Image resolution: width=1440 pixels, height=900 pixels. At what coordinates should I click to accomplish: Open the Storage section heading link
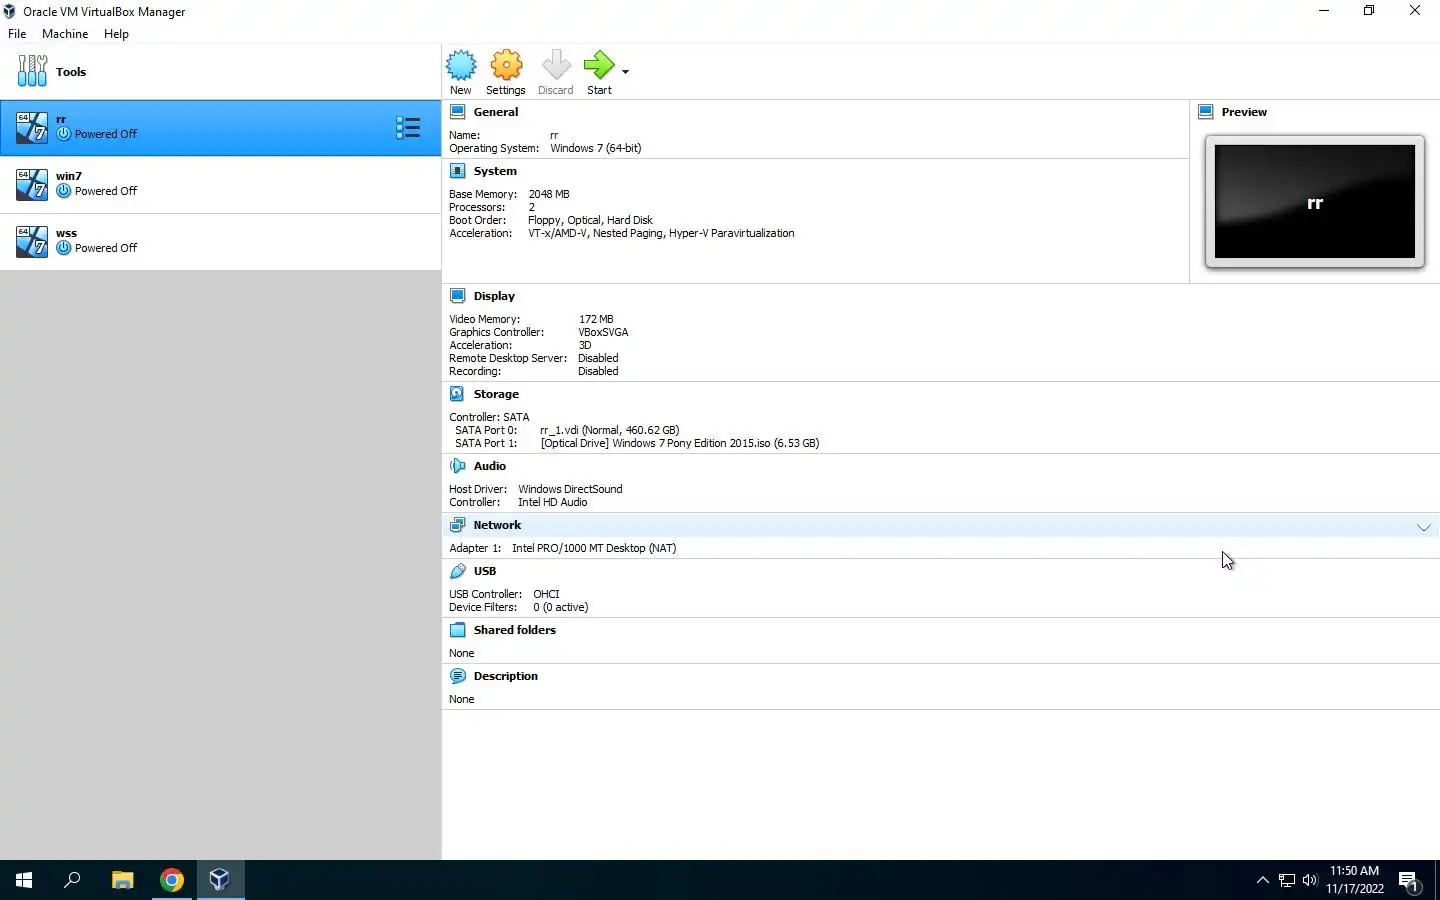tap(496, 394)
